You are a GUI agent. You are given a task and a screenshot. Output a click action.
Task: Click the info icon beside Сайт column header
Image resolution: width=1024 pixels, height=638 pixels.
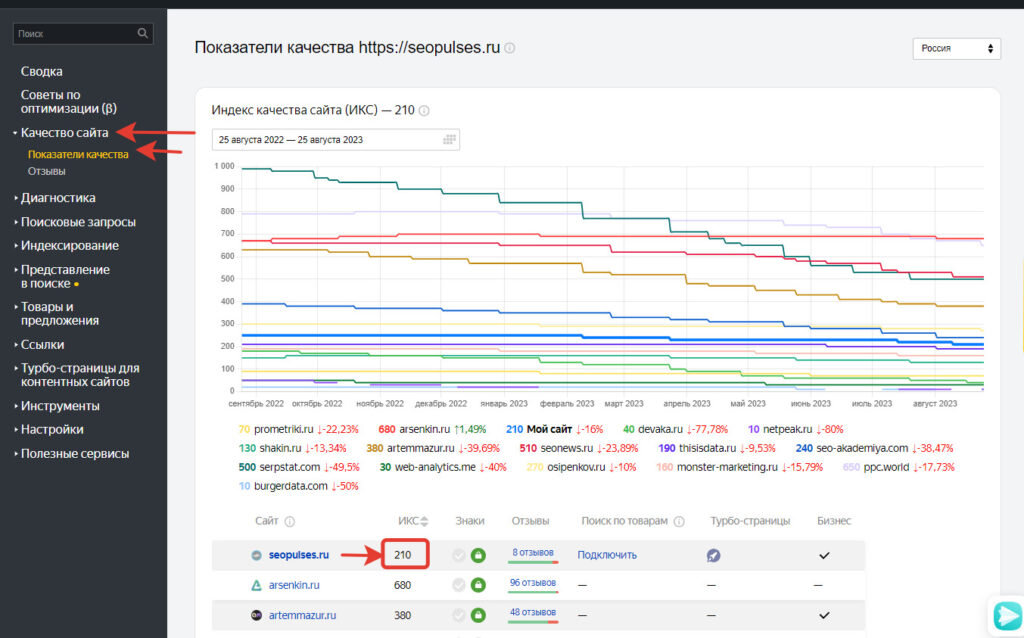[289, 521]
